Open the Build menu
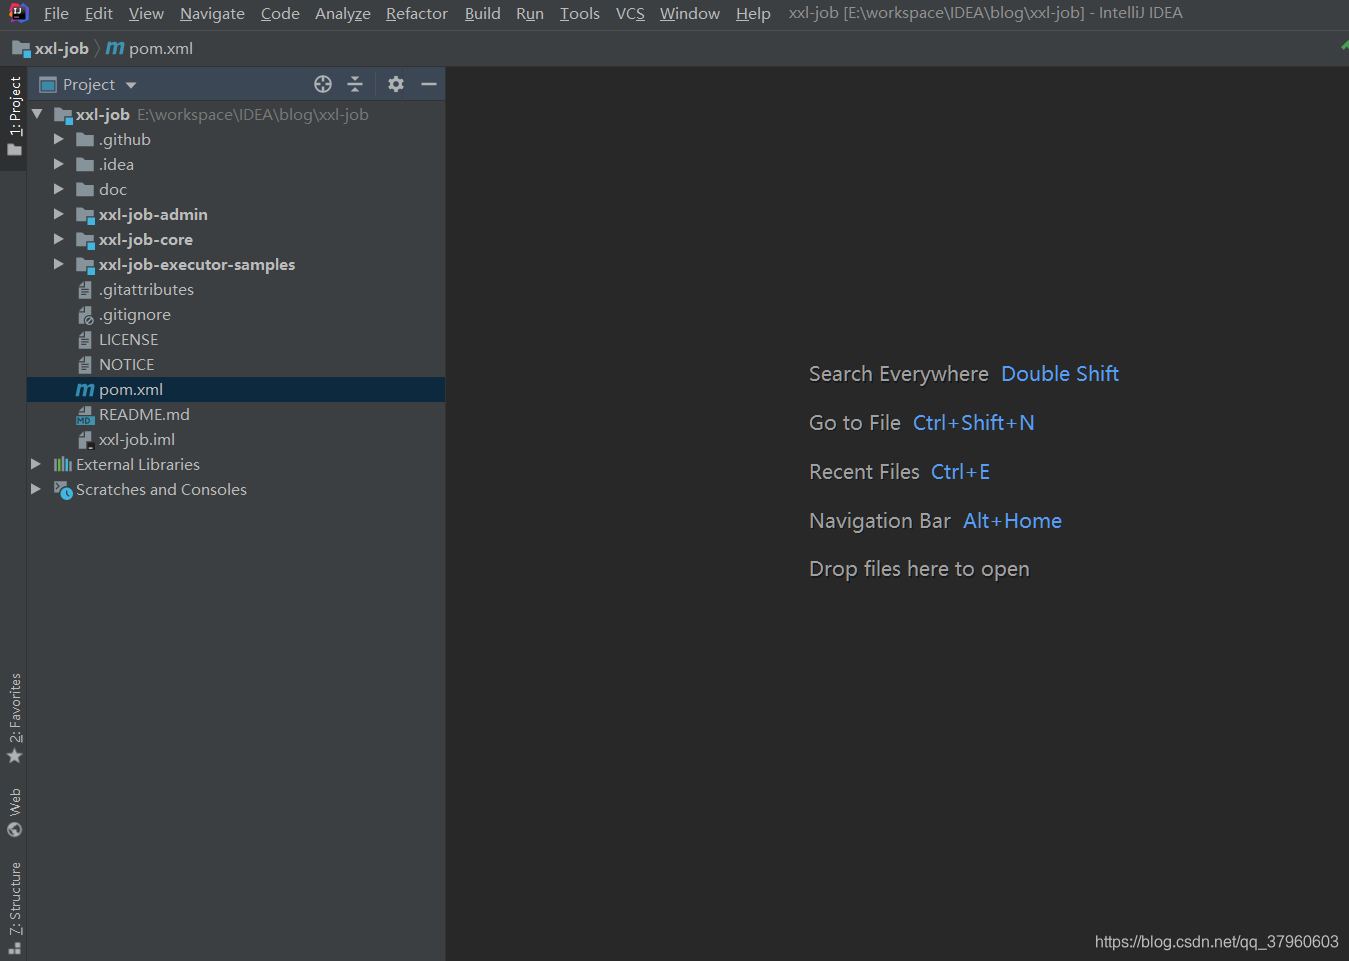This screenshot has width=1349, height=961. (x=482, y=13)
